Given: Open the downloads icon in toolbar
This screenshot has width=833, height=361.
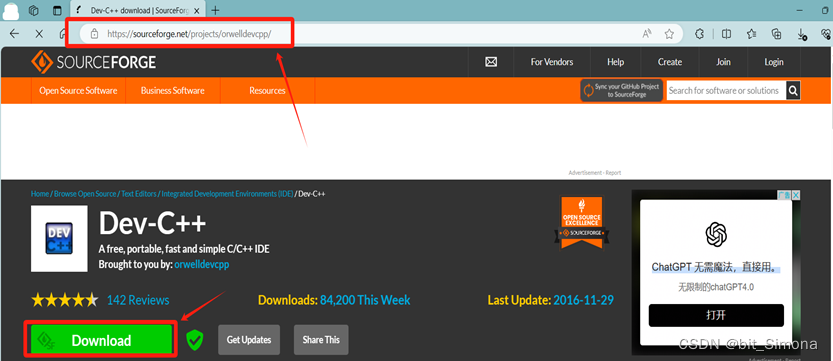Looking at the screenshot, I should click(802, 34).
